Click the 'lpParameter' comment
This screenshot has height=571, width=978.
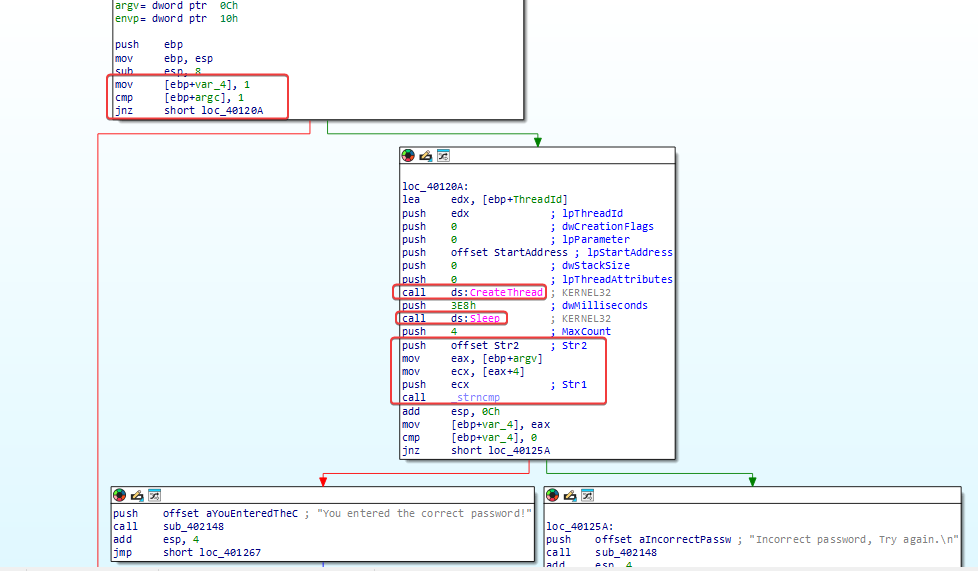[x=596, y=240]
